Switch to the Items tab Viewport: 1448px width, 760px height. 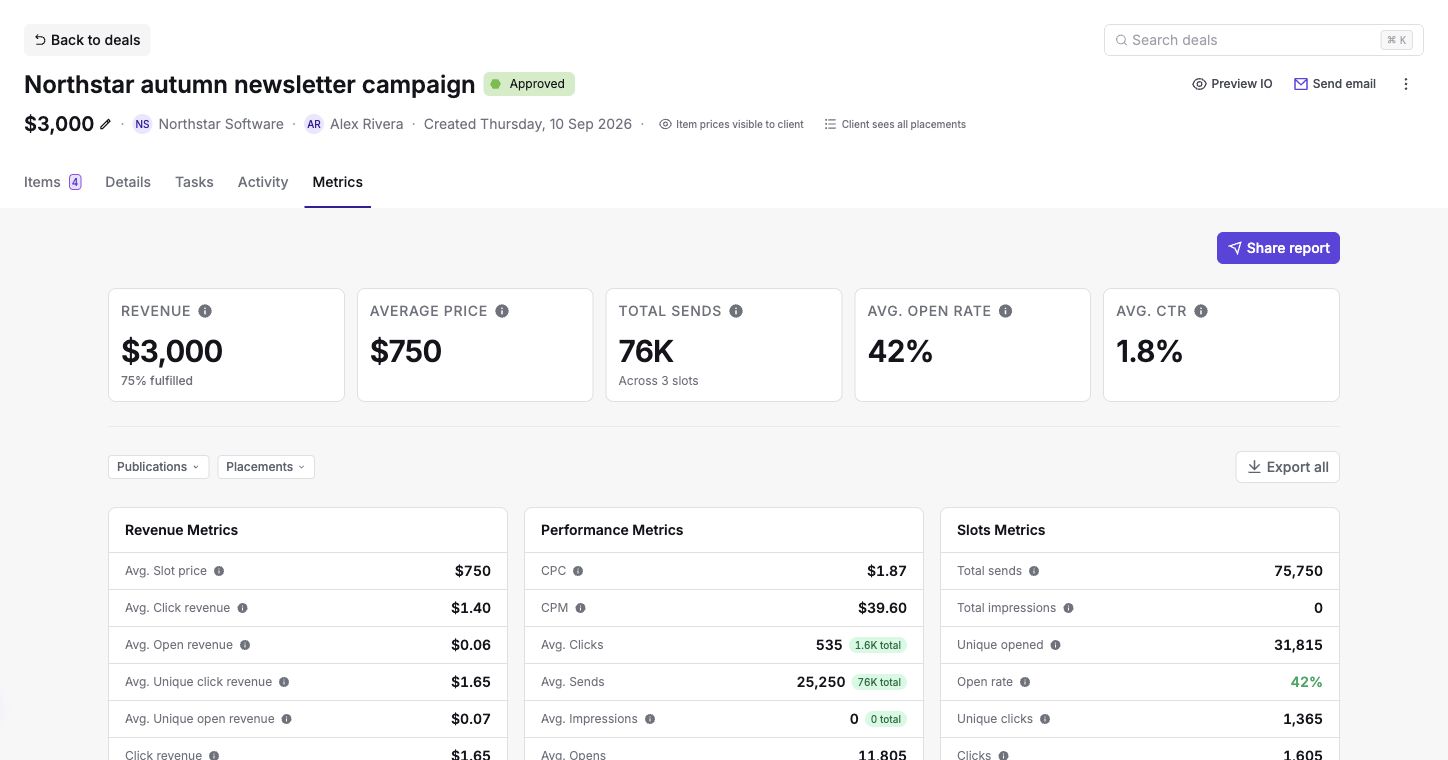52,182
